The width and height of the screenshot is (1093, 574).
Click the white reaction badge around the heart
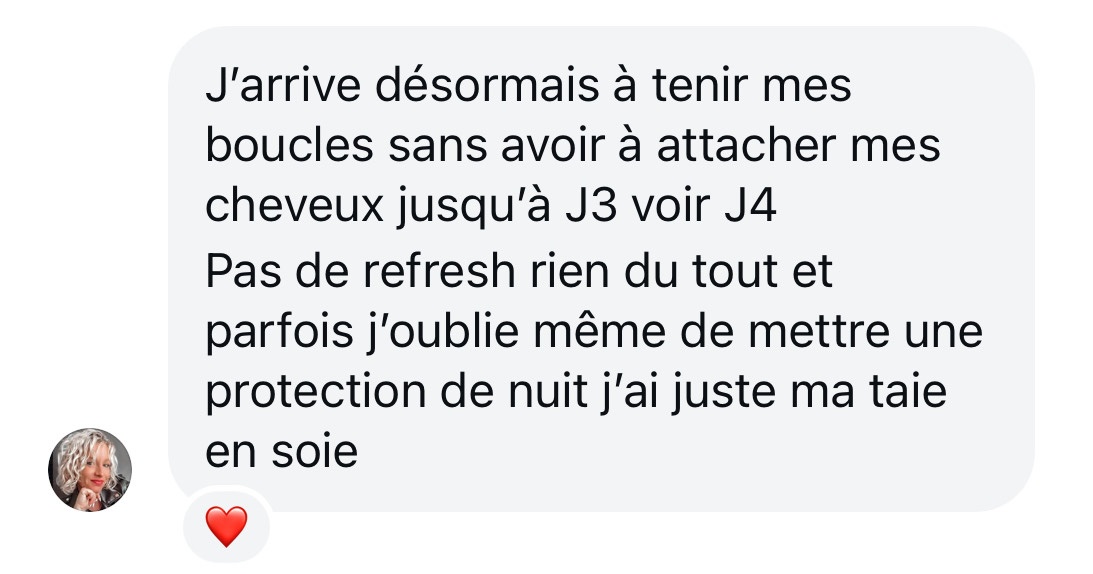[x=227, y=526]
